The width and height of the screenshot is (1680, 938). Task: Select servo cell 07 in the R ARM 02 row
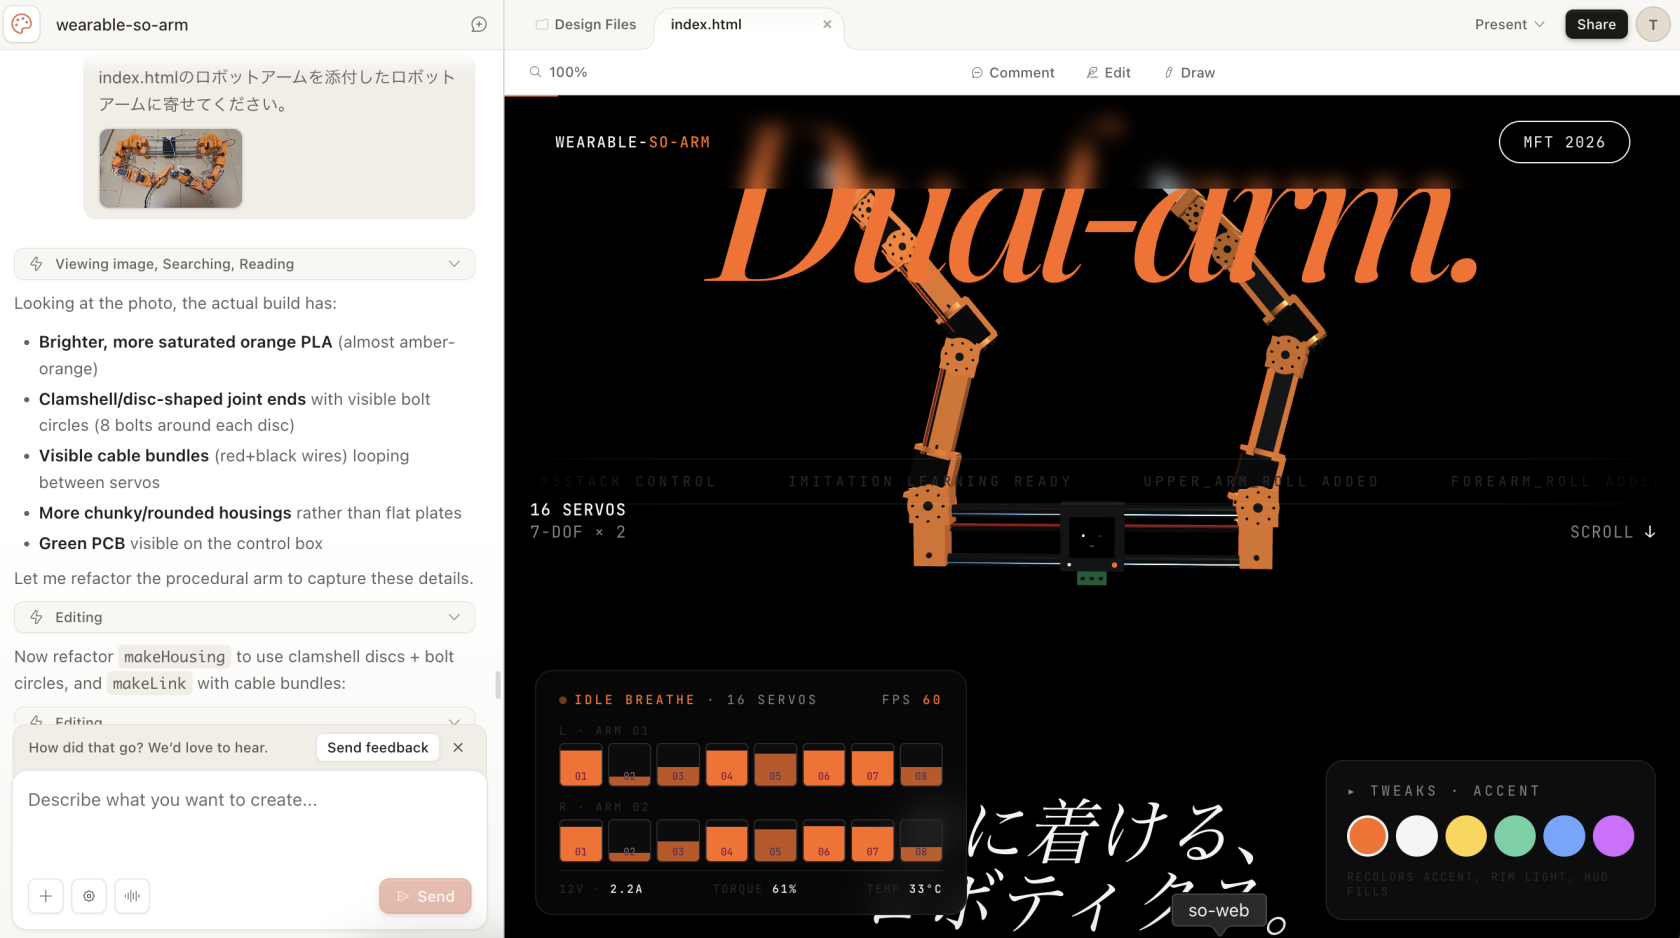tap(873, 841)
